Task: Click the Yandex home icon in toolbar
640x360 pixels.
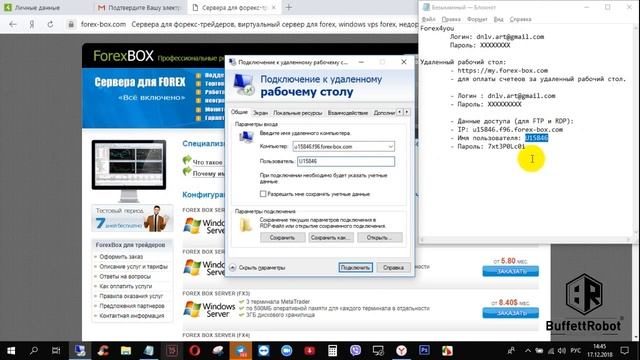Action: (x=32, y=24)
